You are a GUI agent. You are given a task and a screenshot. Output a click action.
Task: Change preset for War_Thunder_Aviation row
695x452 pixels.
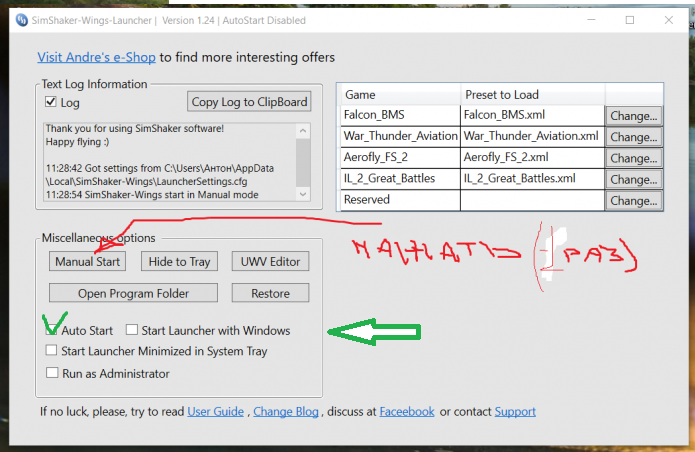point(633,137)
